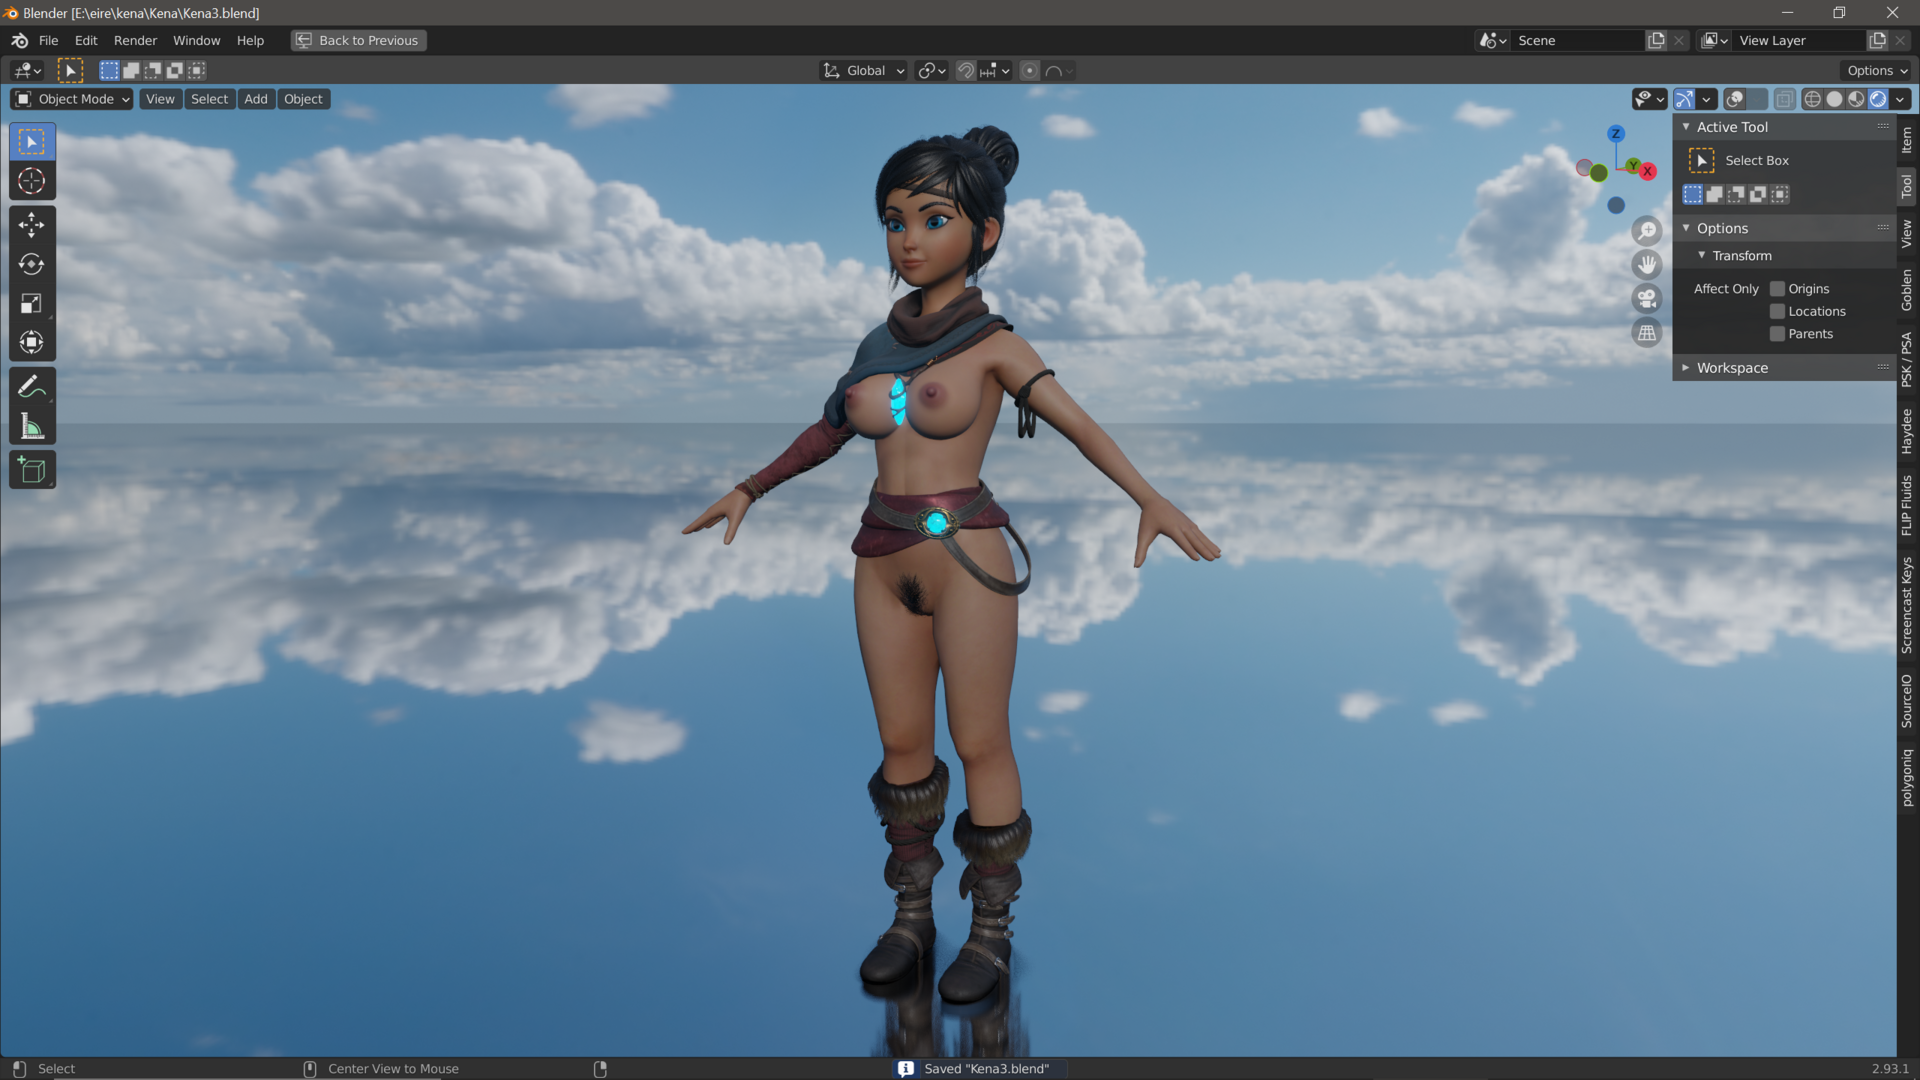Open the Add menu in viewport header

click(256, 99)
